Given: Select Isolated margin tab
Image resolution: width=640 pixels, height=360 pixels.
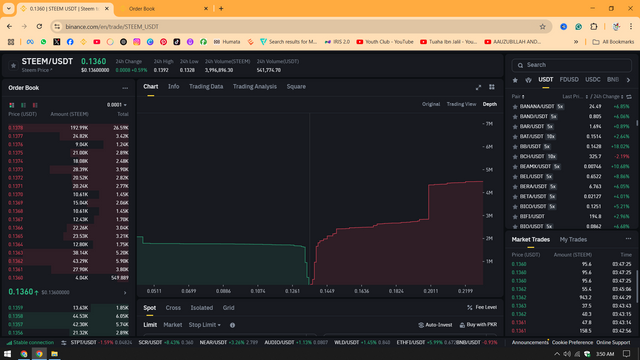Looking at the screenshot, I should tap(202, 308).
